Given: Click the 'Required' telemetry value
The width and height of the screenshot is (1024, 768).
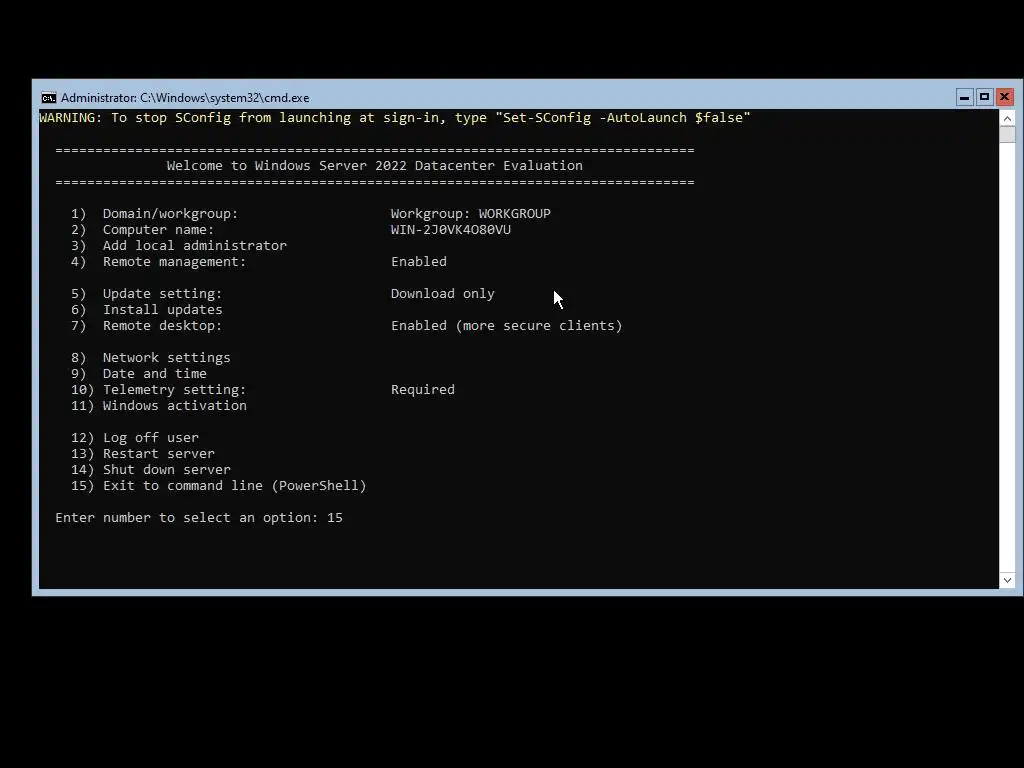Looking at the screenshot, I should (x=423, y=390).
